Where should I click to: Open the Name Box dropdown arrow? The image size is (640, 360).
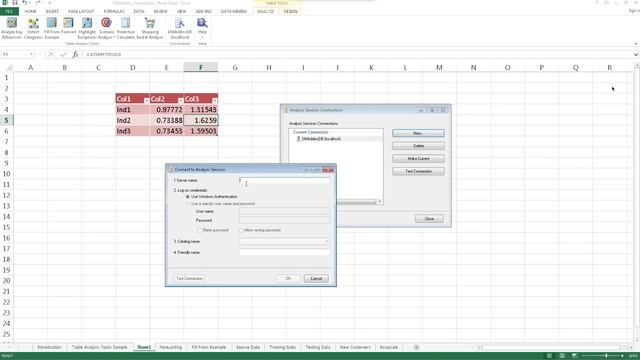[x=31, y=54]
